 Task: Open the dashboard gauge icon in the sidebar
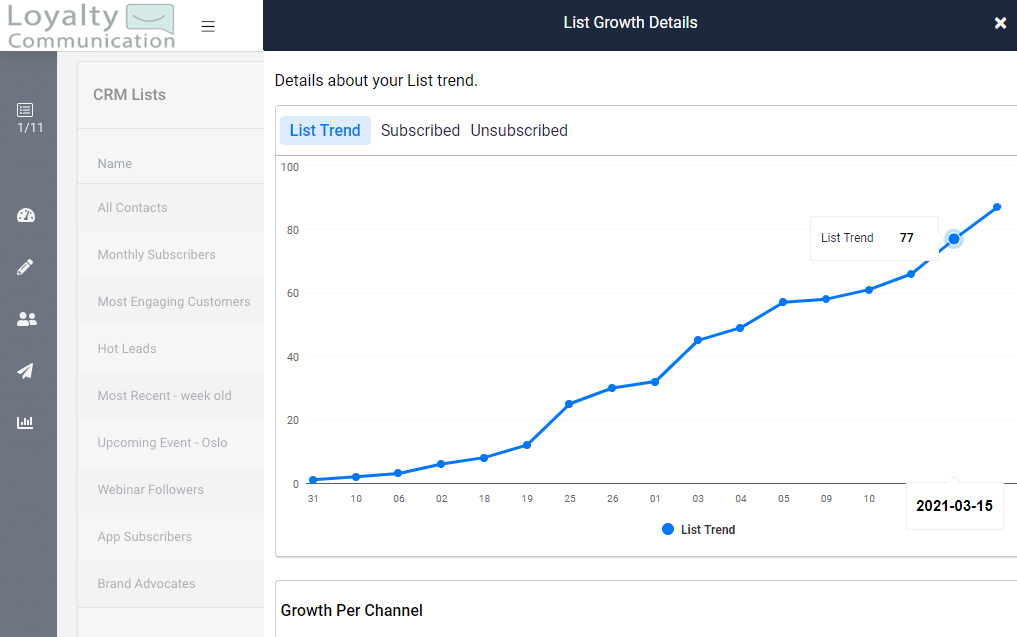25,215
